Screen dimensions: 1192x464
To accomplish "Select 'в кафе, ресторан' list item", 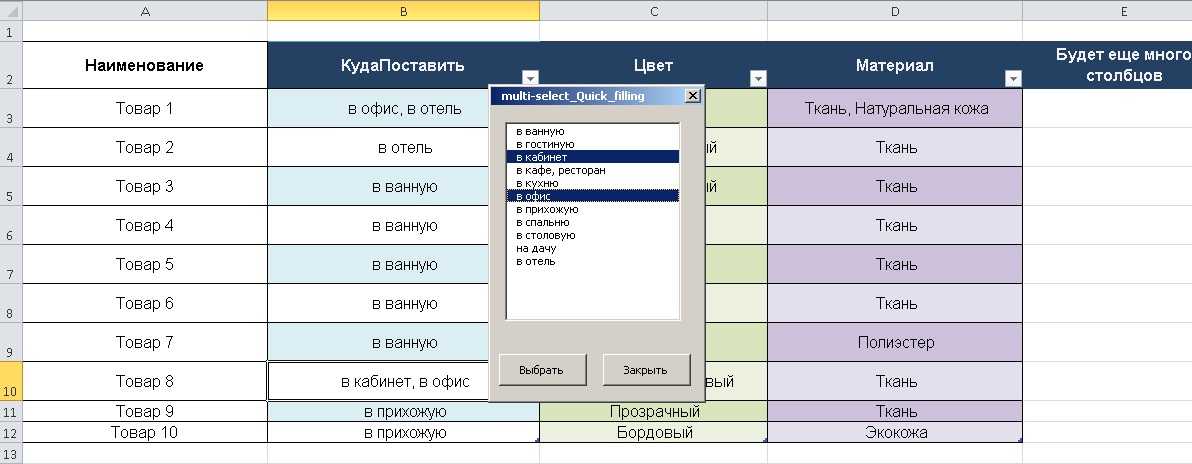I will [x=592, y=170].
